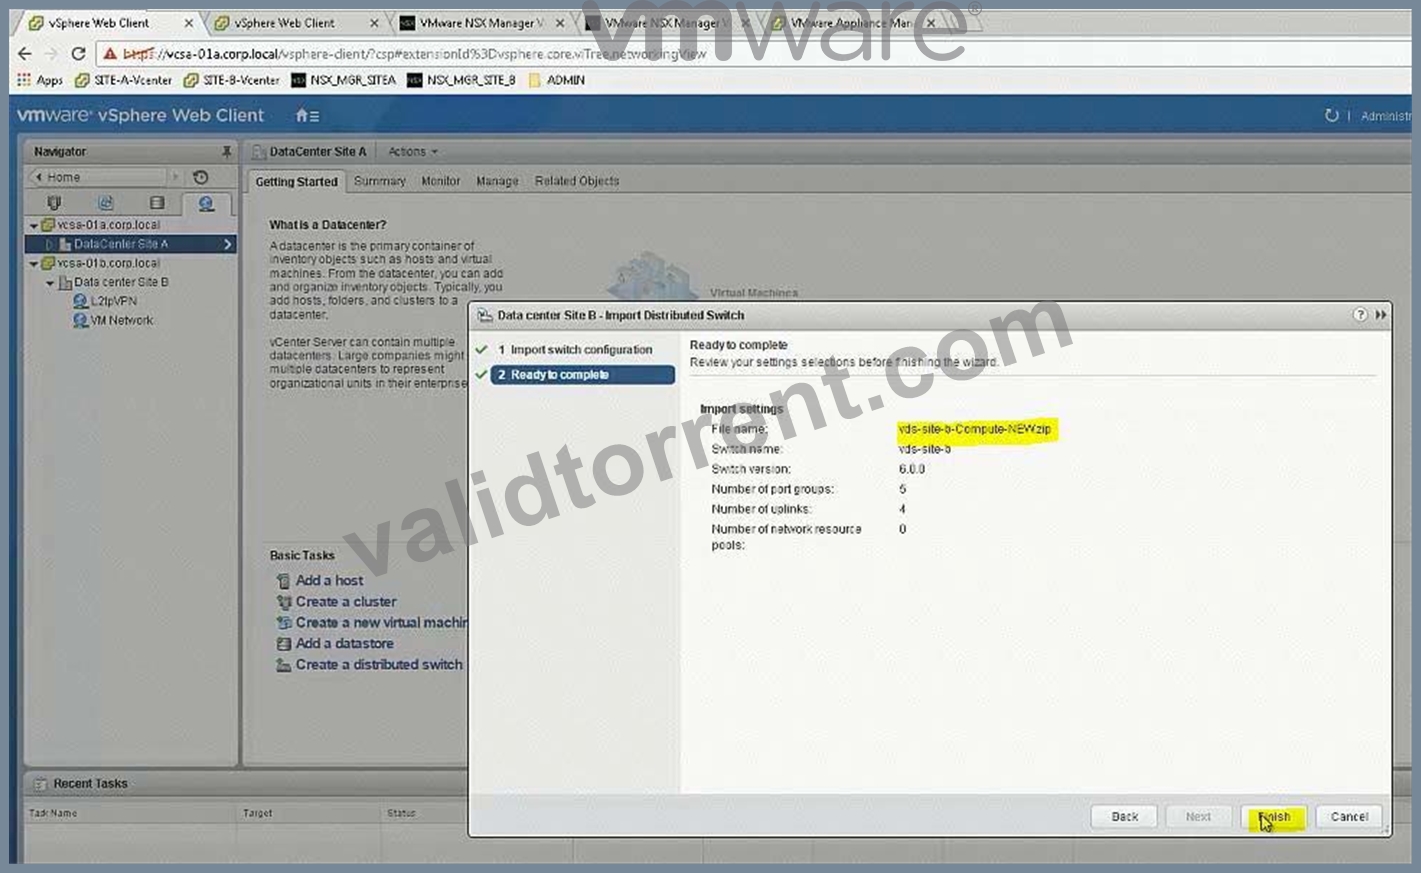
Task: Go back to Home in Navigator
Action: (102, 177)
